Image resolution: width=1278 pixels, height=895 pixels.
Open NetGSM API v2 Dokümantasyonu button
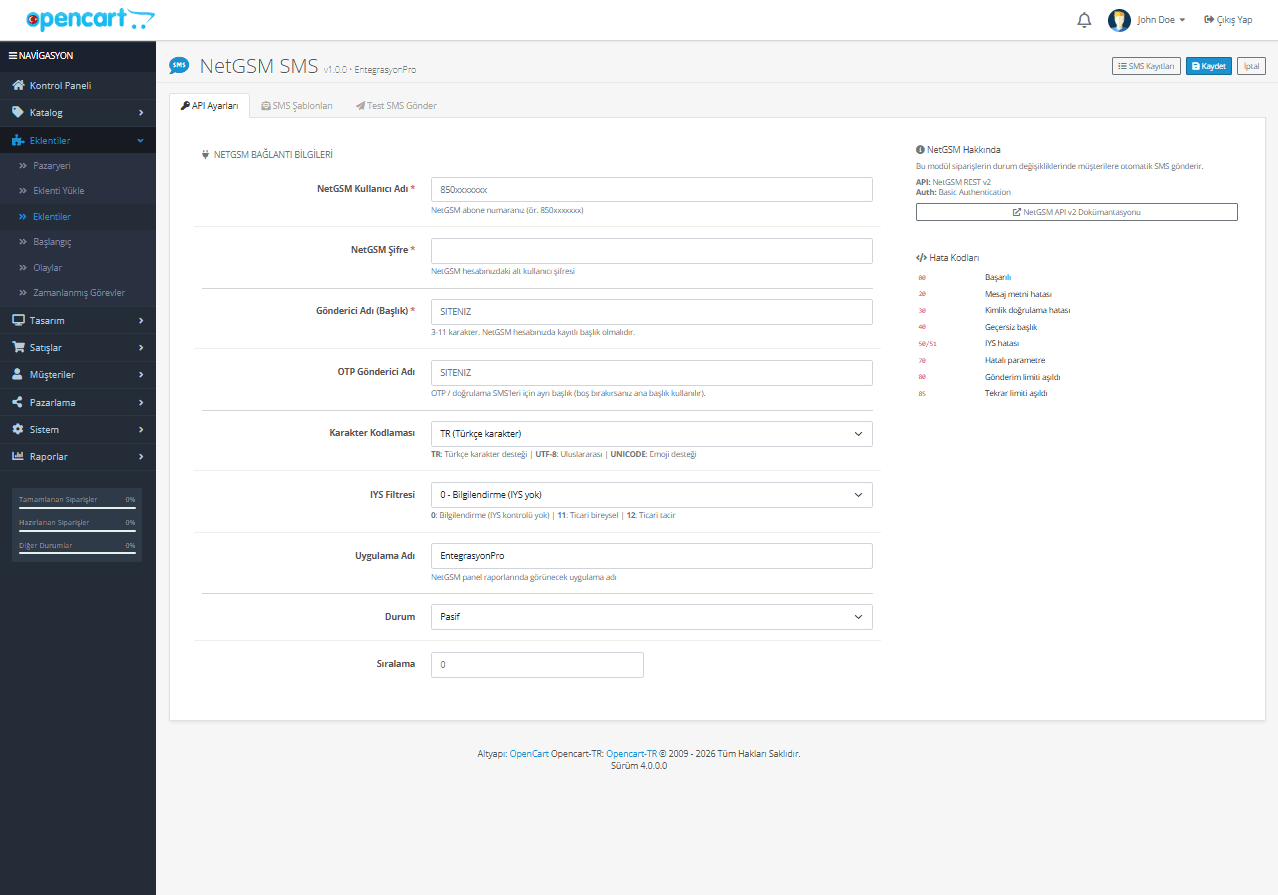click(1076, 212)
